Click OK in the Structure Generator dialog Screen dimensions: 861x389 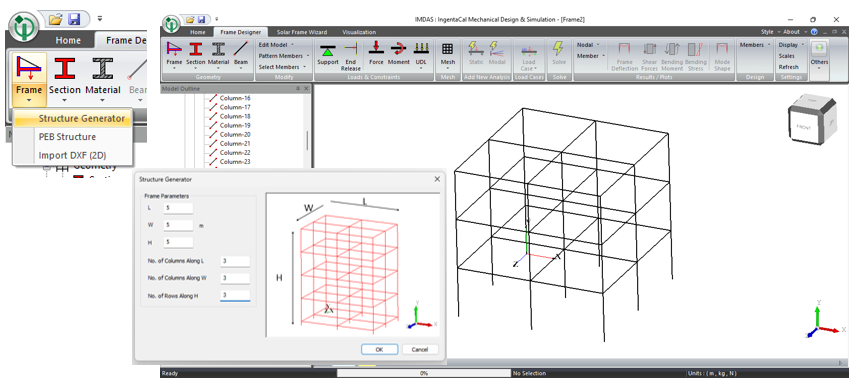pos(379,349)
